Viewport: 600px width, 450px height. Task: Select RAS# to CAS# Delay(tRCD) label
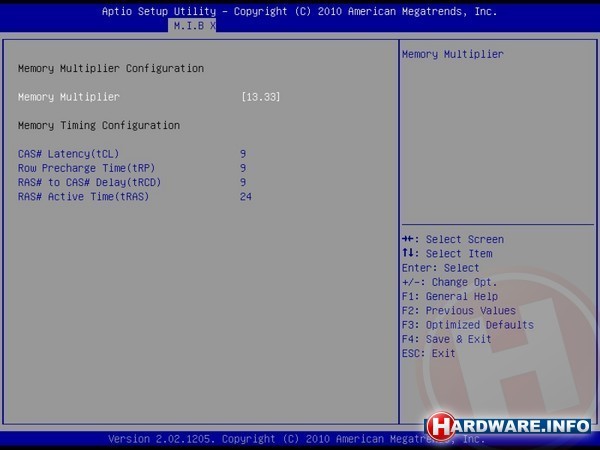click(89, 183)
